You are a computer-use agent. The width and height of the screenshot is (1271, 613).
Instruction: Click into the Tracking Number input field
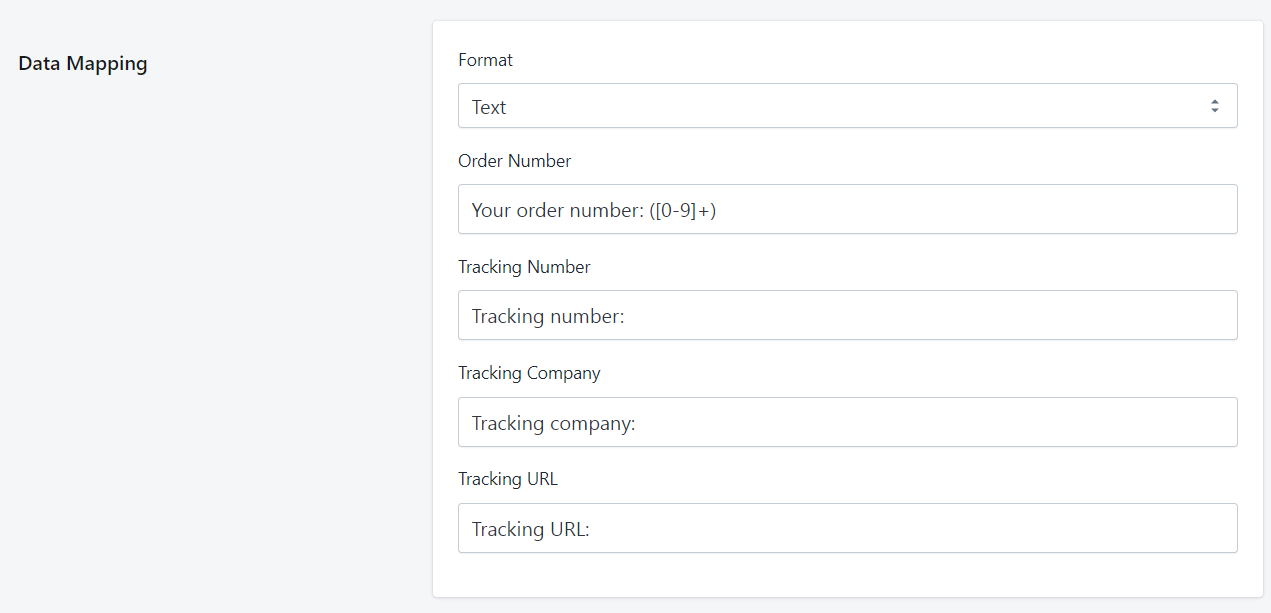[x=847, y=315]
